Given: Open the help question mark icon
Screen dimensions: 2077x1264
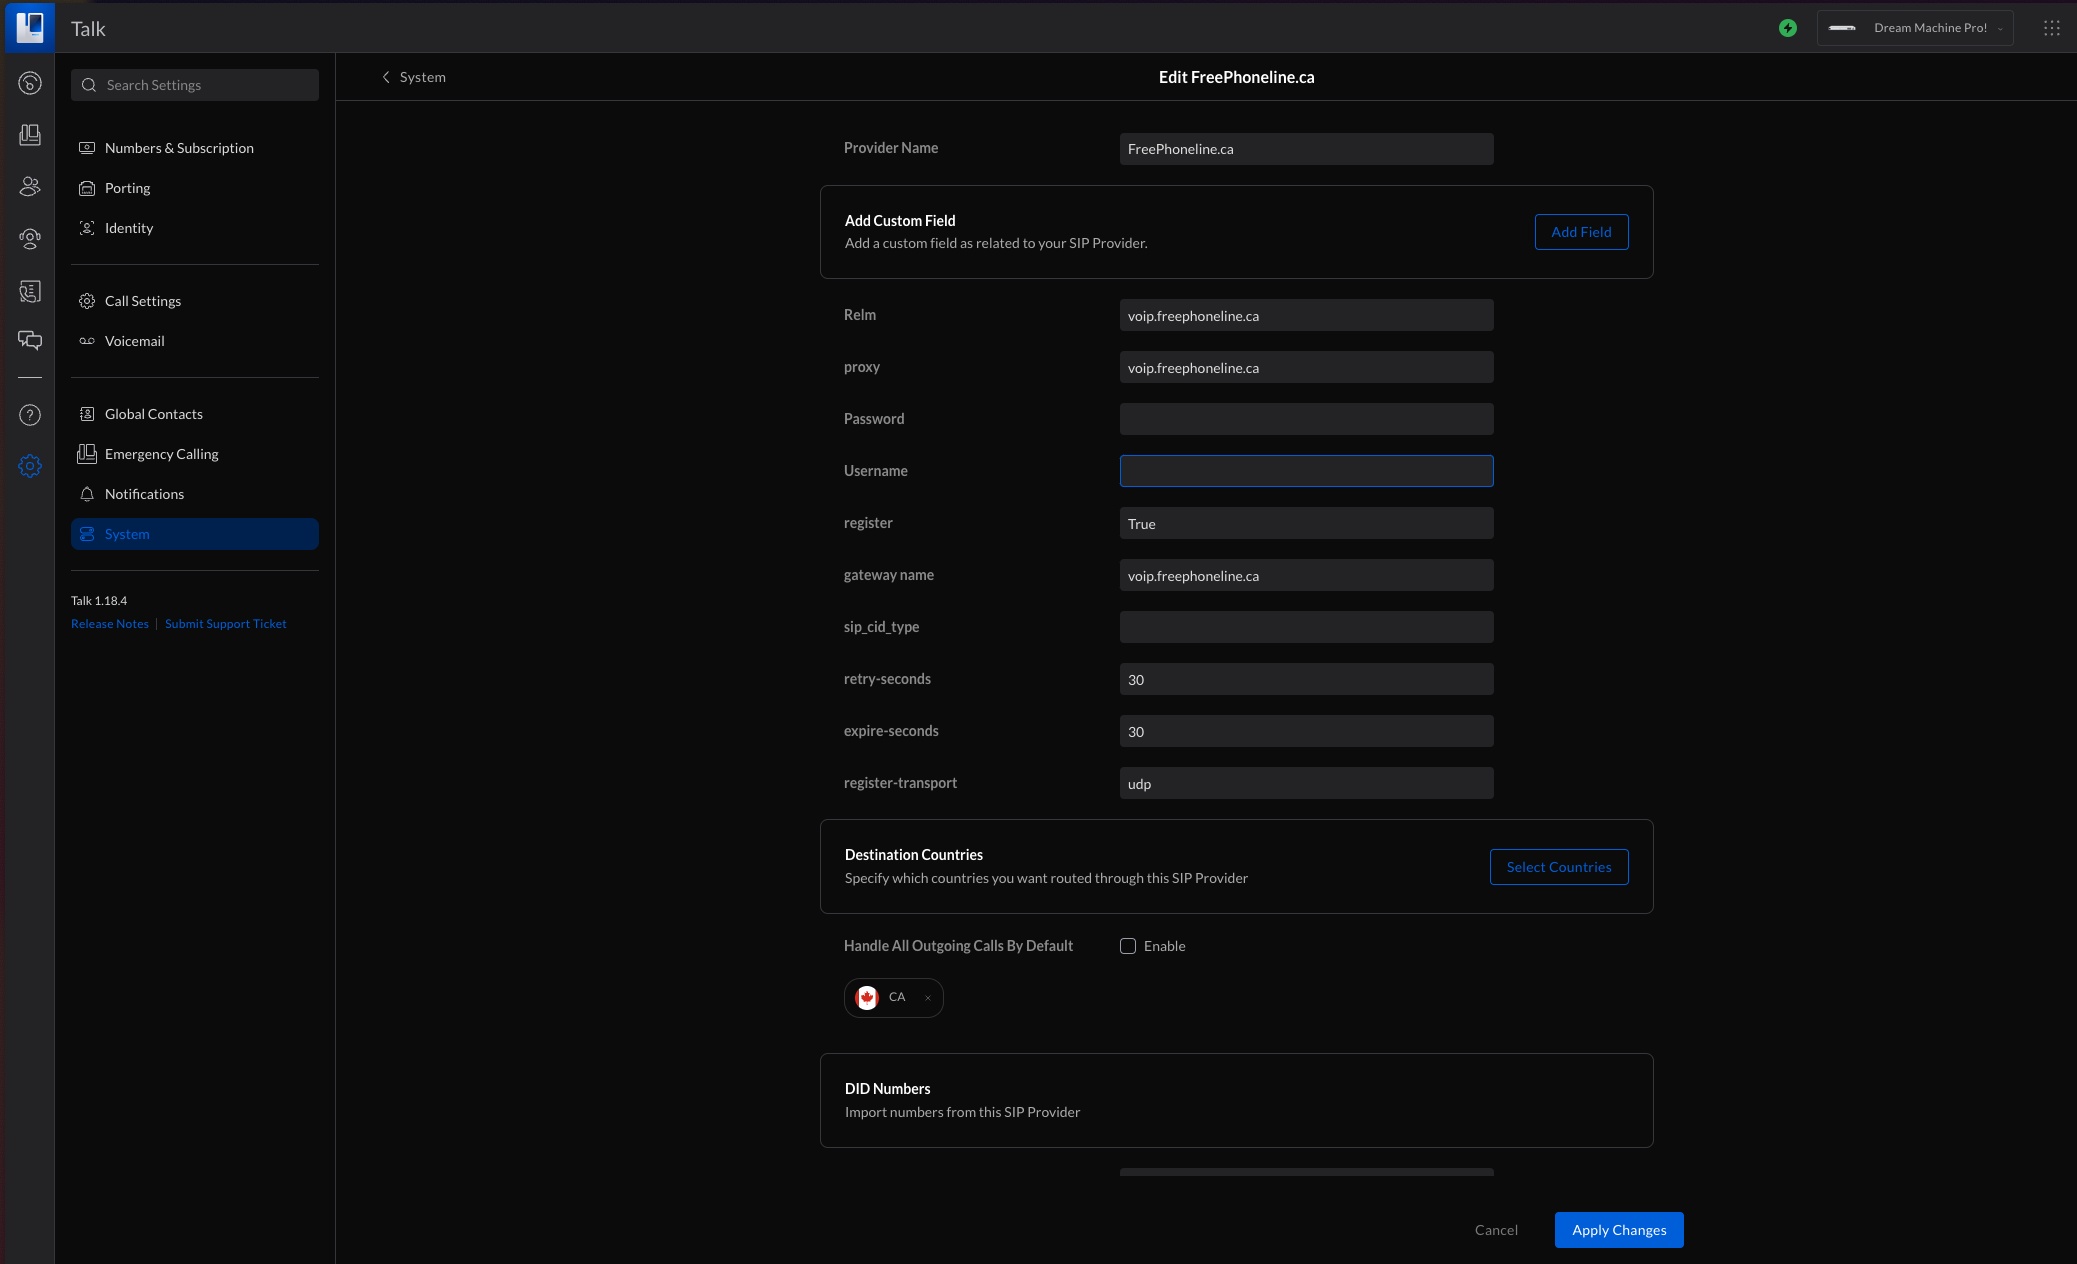Looking at the screenshot, I should (30, 415).
